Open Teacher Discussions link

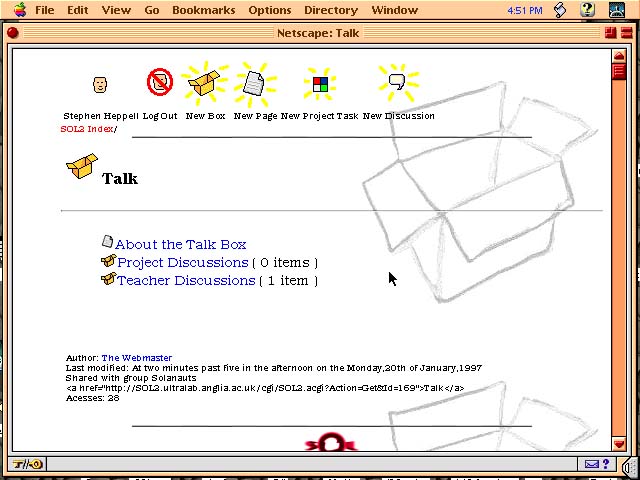(186, 280)
